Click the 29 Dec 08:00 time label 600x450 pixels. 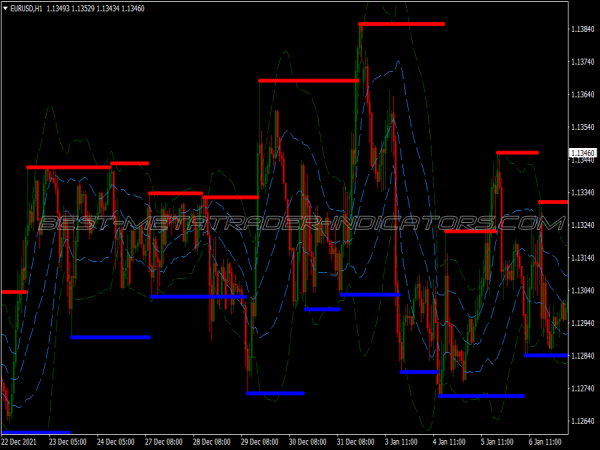coord(260,442)
